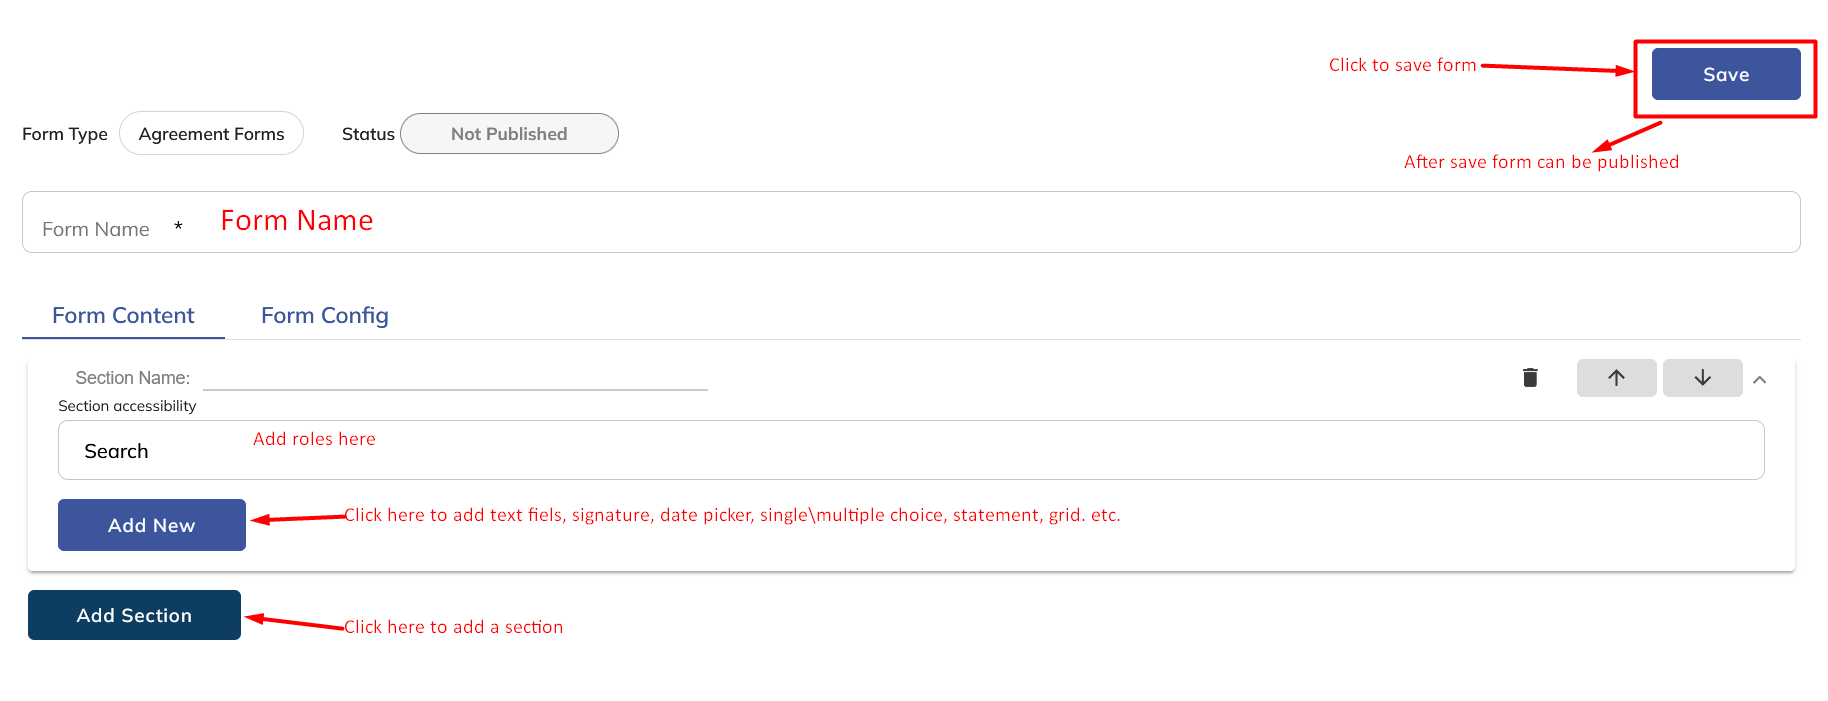Delete the section with the trash icon

tap(1530, 378)
